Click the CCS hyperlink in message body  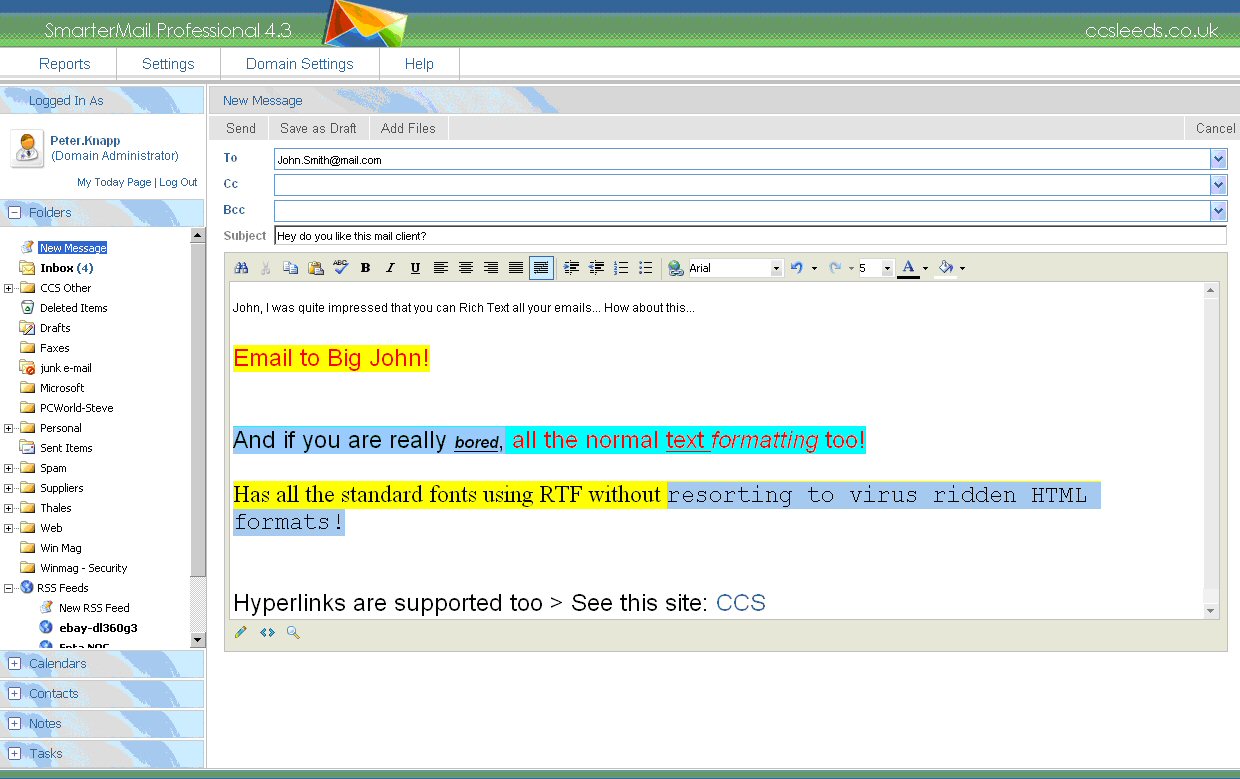pyautogui.click(x=741, y=603)
